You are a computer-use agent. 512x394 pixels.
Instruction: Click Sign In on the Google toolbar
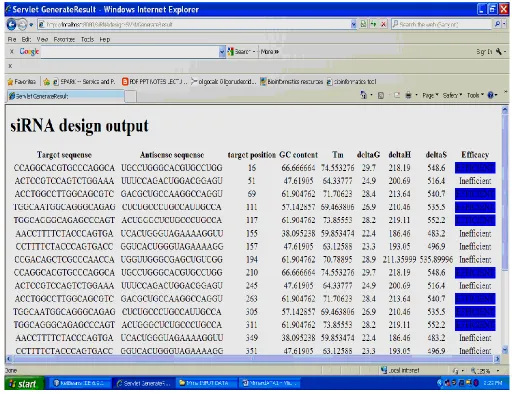[x=484, y=52]
